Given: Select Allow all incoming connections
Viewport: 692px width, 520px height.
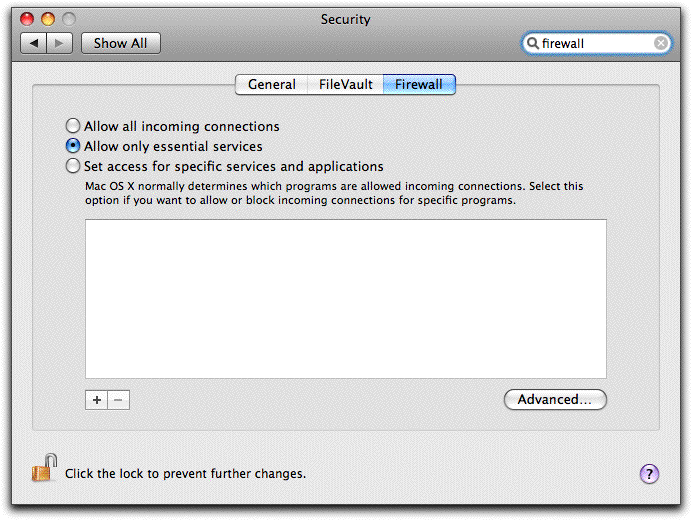Looking at the screenshot, I should tap(73, 127).
